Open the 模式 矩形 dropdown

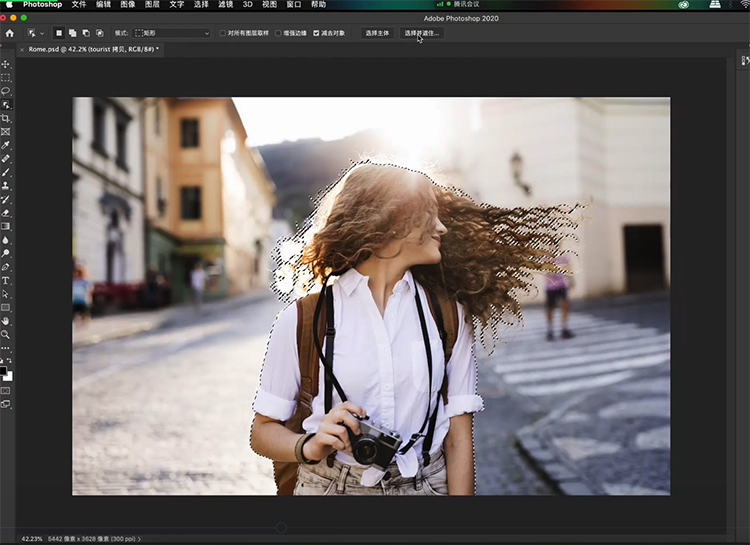pyautogui.click(x=172, y=33)
